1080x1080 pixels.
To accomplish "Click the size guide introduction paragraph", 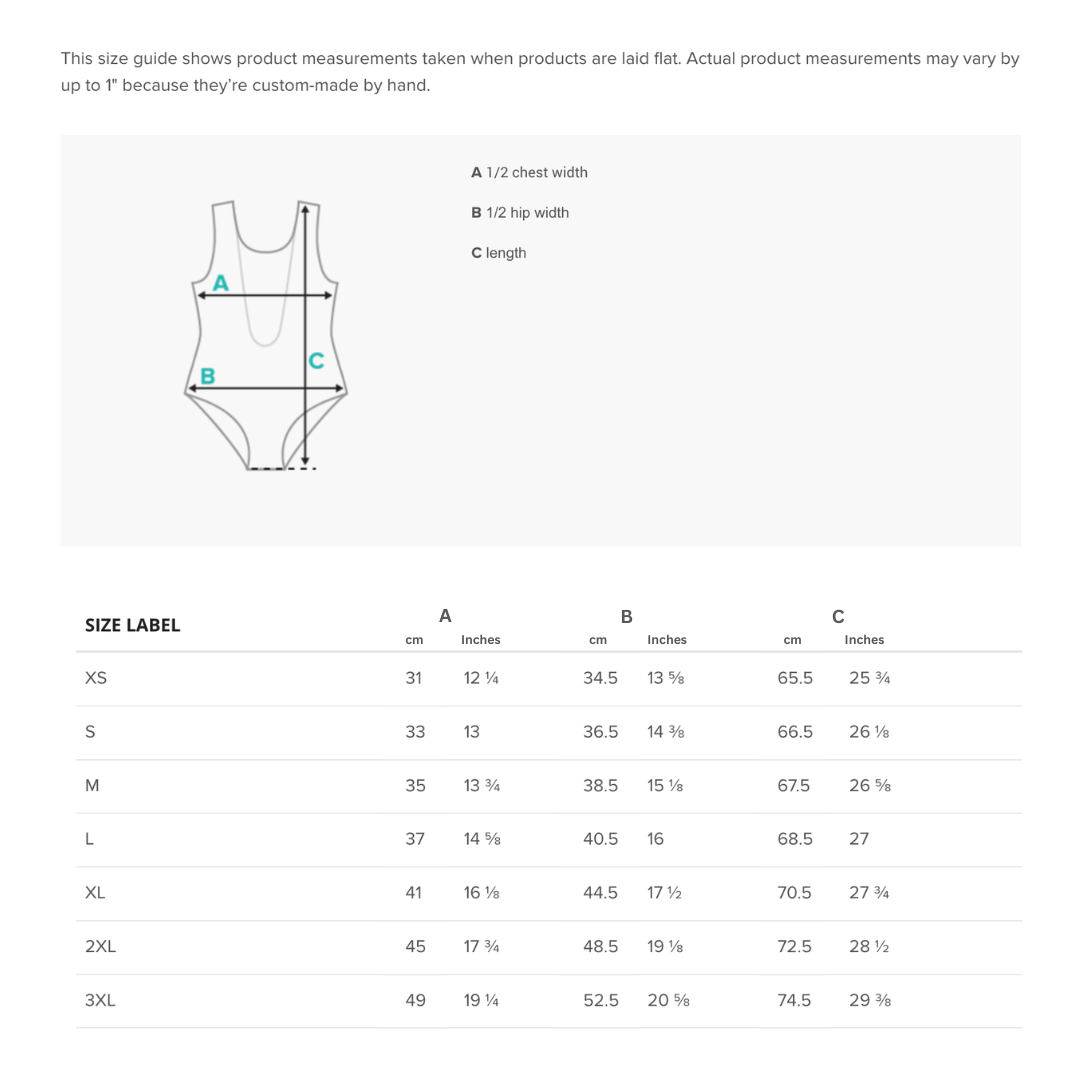I will coord(540,72).
